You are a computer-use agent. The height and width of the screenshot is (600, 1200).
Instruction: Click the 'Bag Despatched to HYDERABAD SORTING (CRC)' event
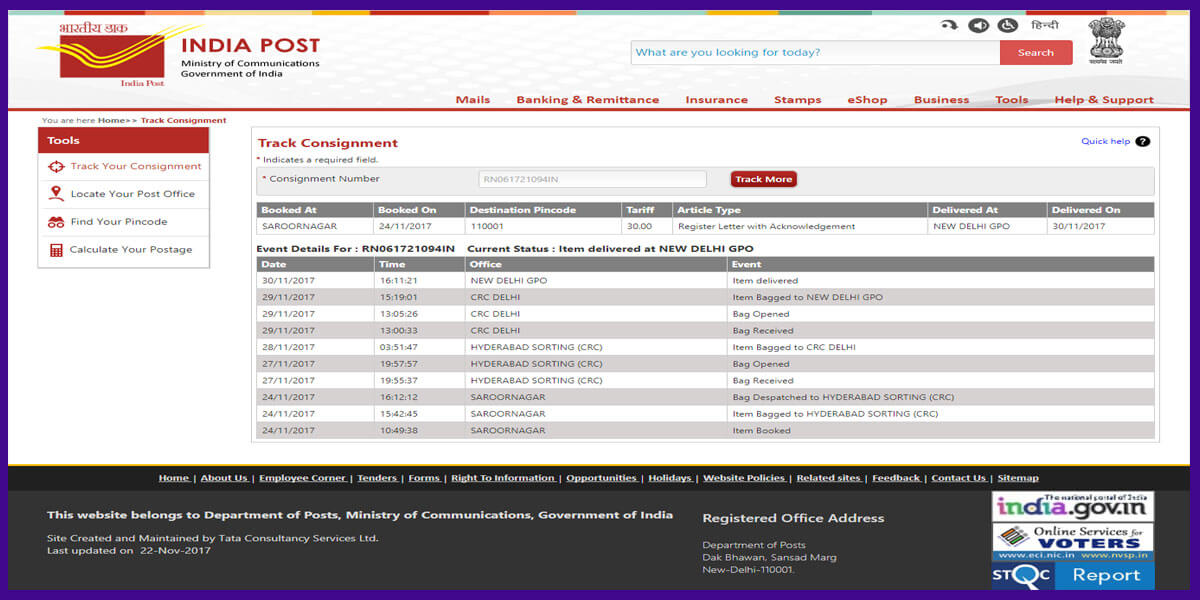pos(843,397)
